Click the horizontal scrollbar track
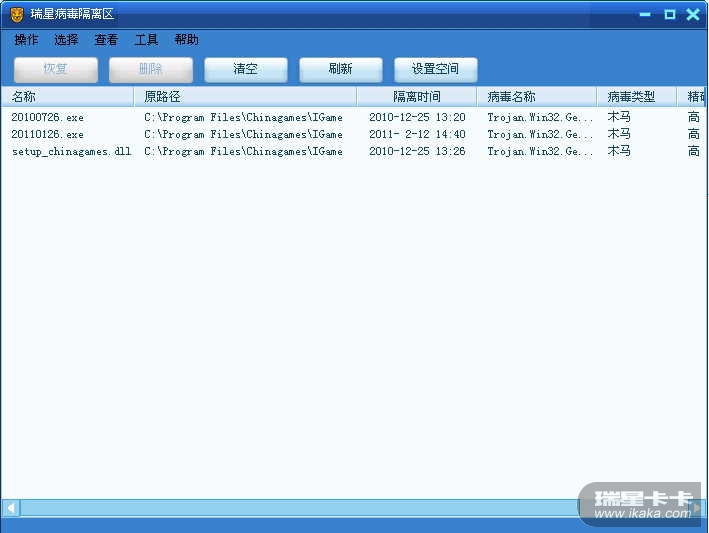This screenshot has height=533, width=709. 298,508
